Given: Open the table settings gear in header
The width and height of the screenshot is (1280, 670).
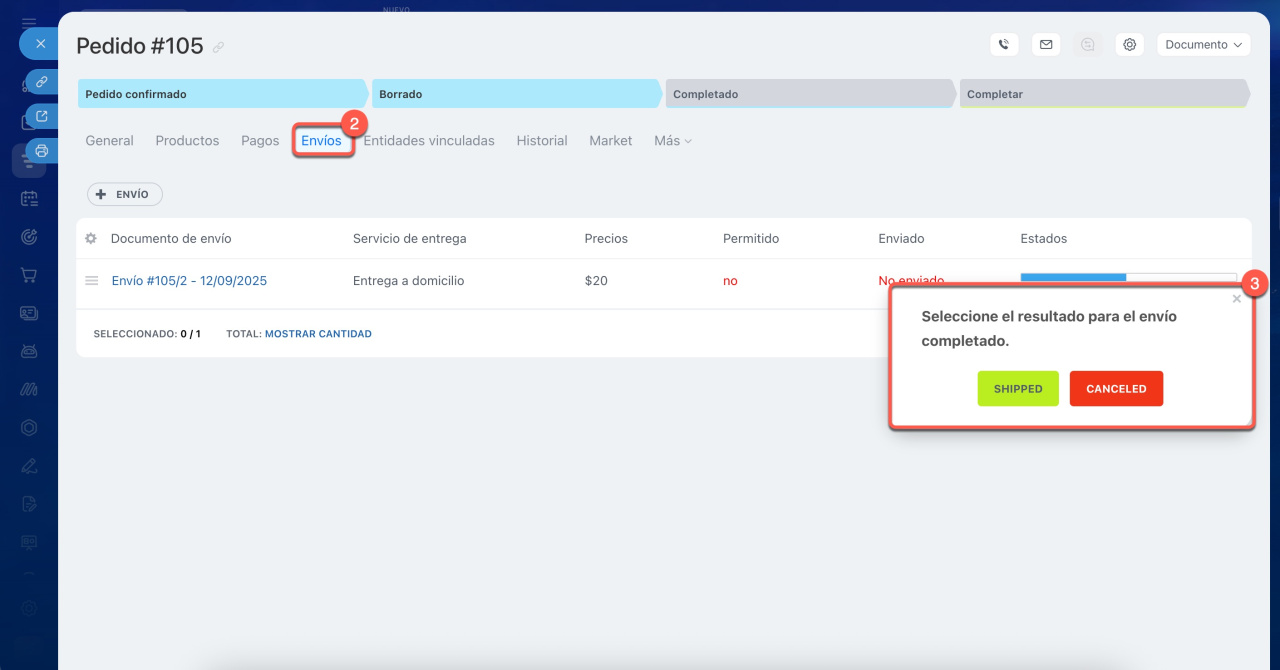Looking at the screenshot, I should [91, 239].
